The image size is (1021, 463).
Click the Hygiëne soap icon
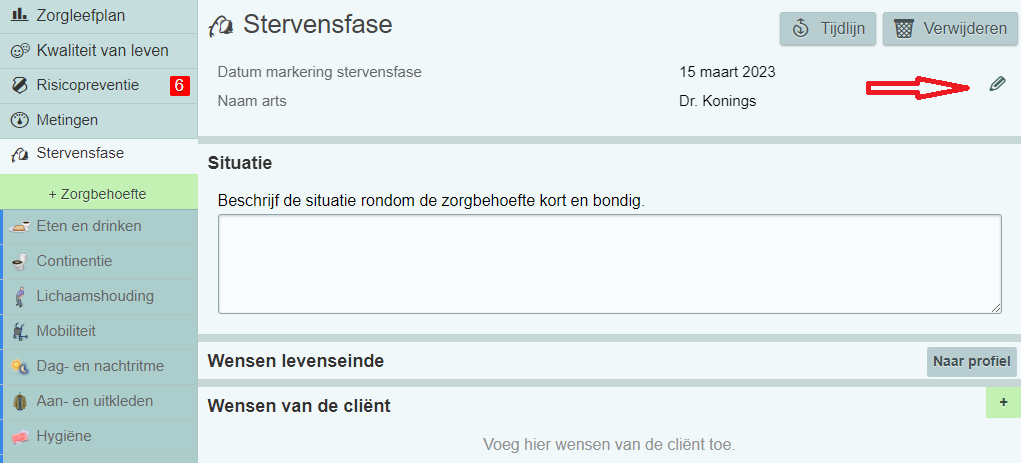19,436
